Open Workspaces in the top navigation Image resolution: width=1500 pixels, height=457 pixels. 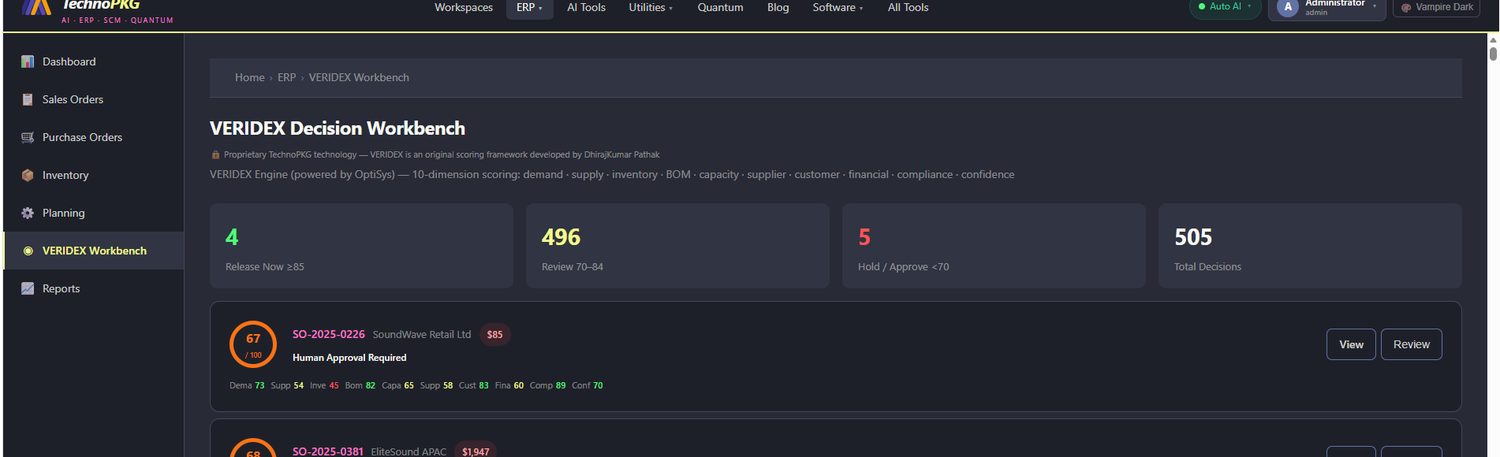(464, 8)
